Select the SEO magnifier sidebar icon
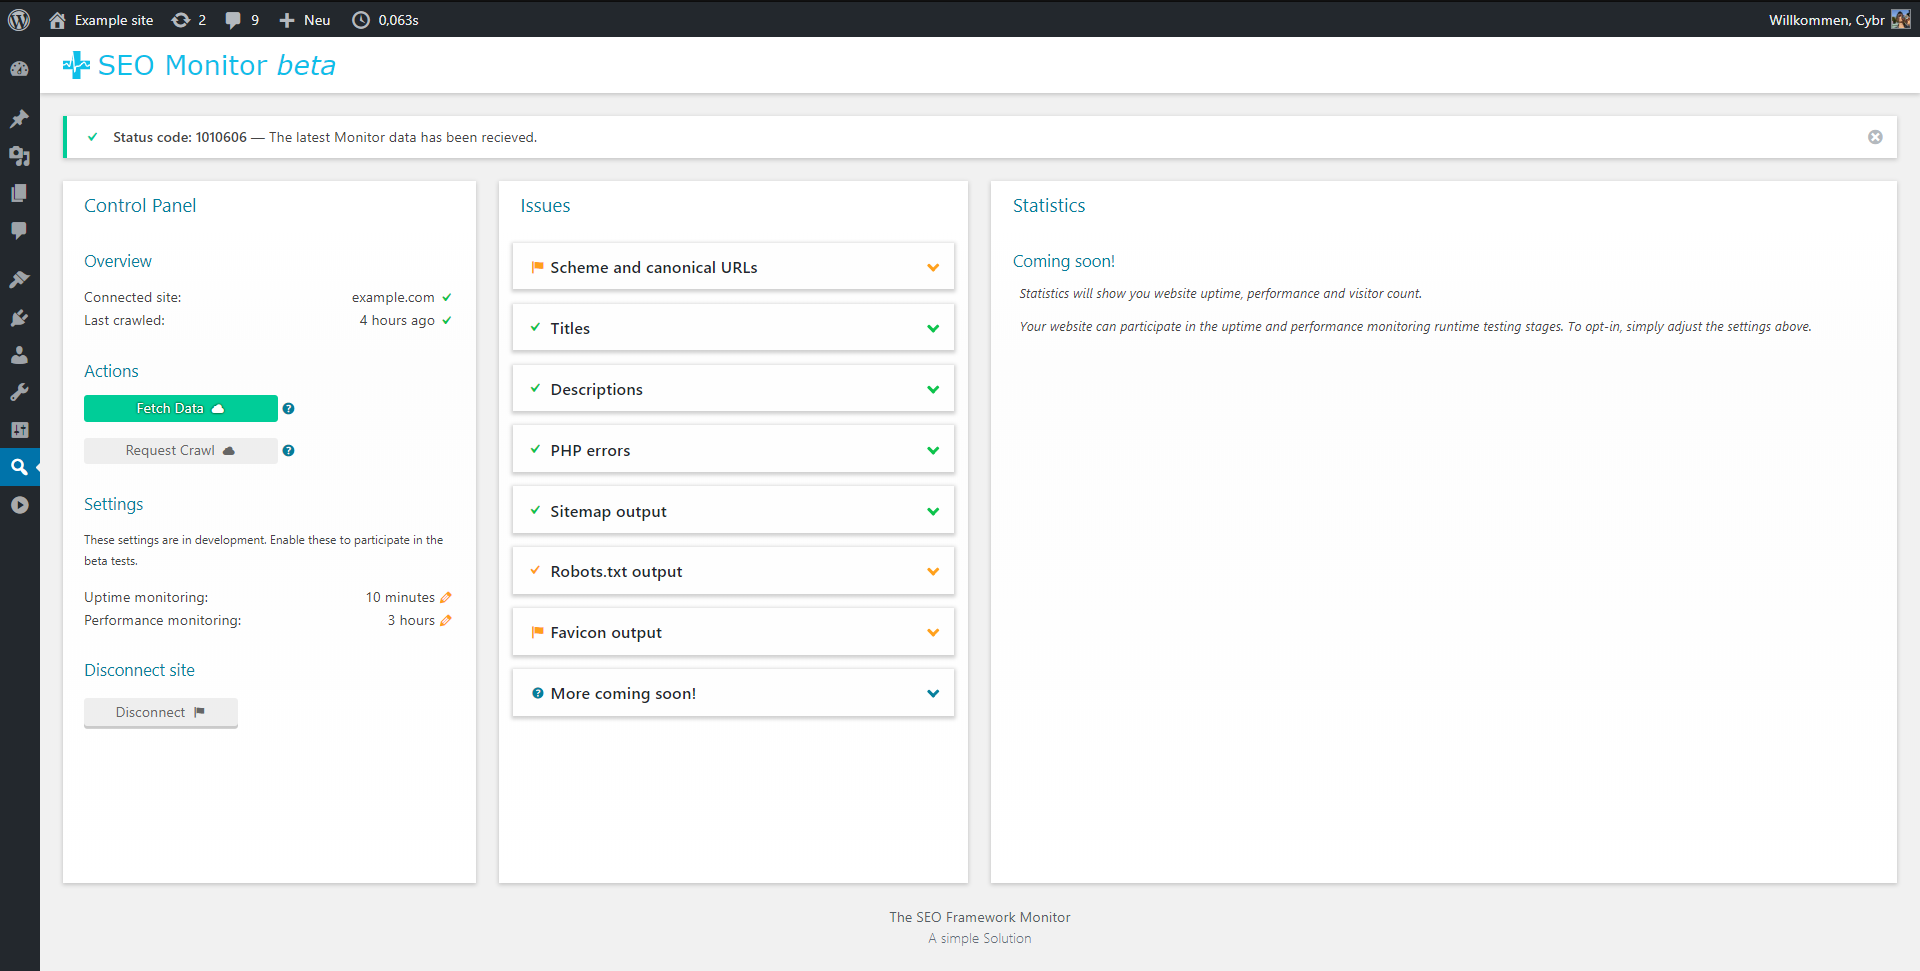This screenshot has height=971, width=1920. click(x=19, y=467)
